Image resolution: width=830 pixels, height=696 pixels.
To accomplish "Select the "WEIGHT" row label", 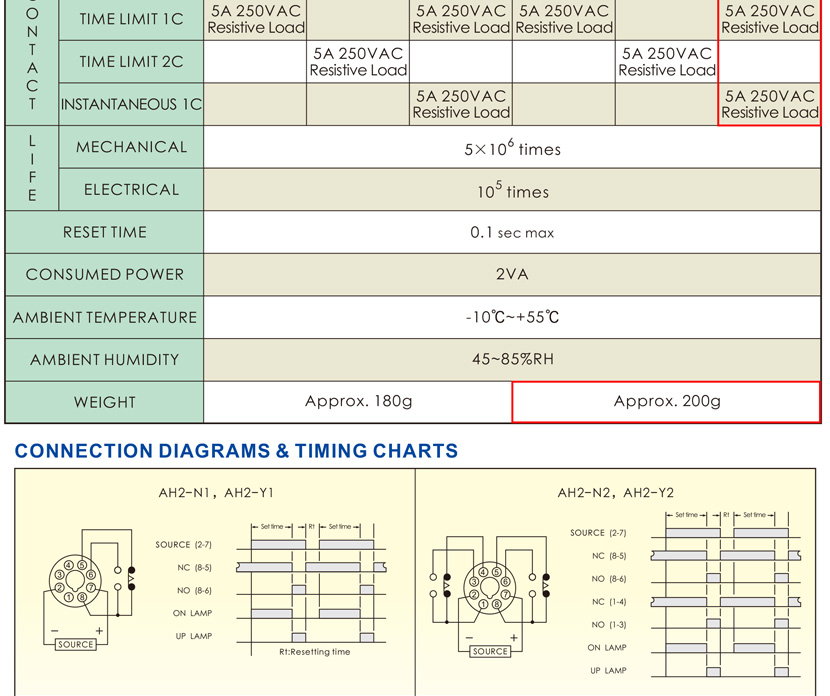I will (x=105, y=402).
